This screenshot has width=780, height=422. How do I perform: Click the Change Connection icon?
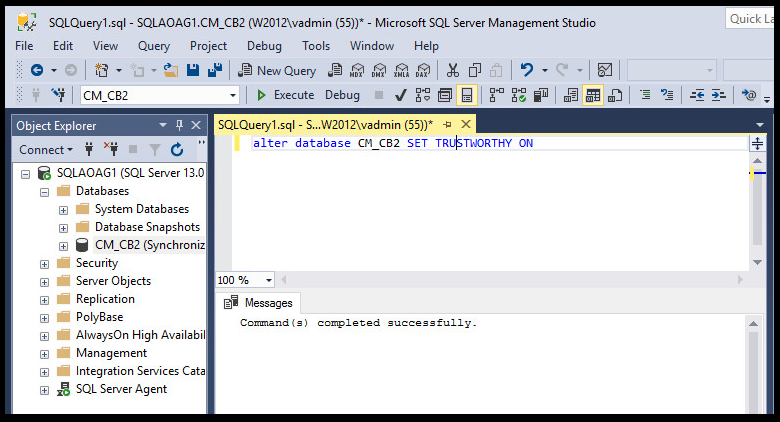pyautogui.click(x=58, y=95)
